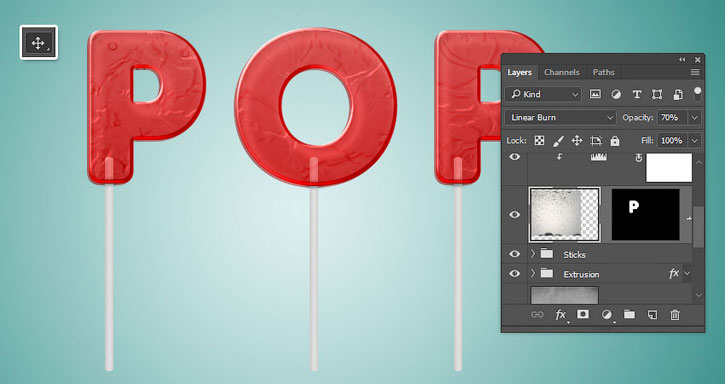Image resolution: width=725 pixels, height=384 pixels.
Task: Filter layers by type (T) layers
Action: [x=637, y=94]
